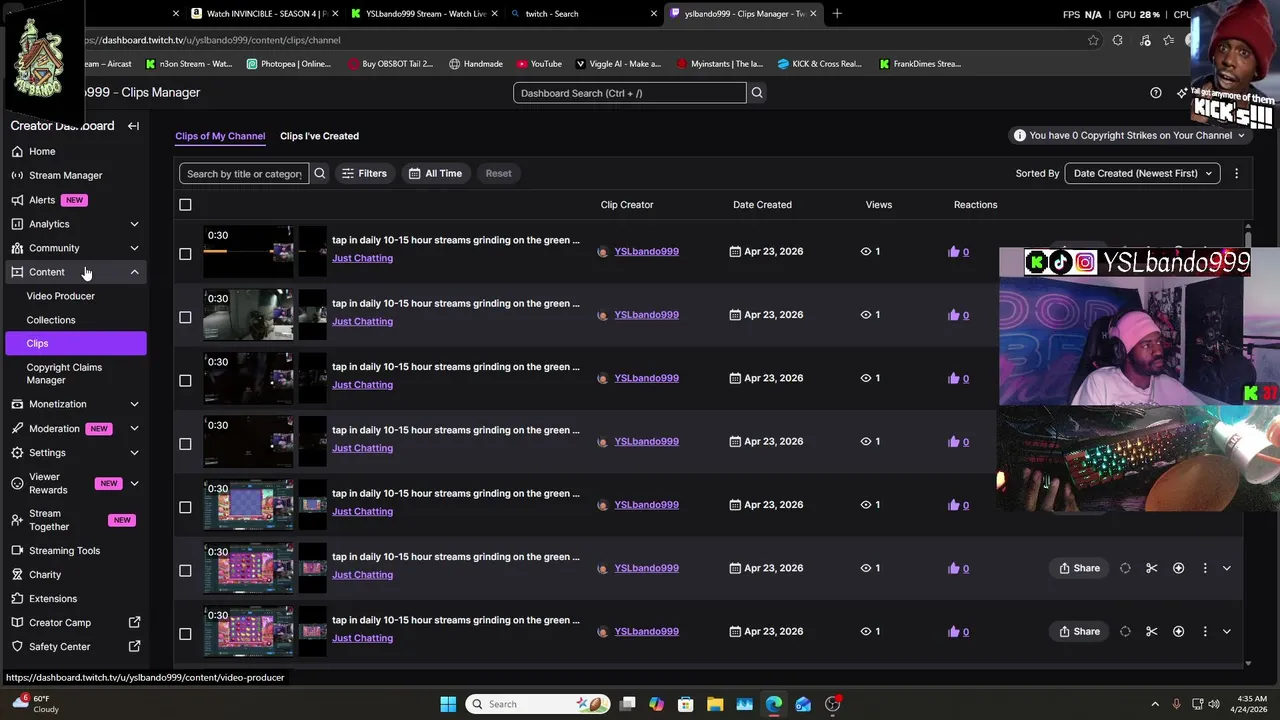Click the search icon next to the clip title field
The image size is (1280, 720).
pyautogui.click(x=320, y=173)
